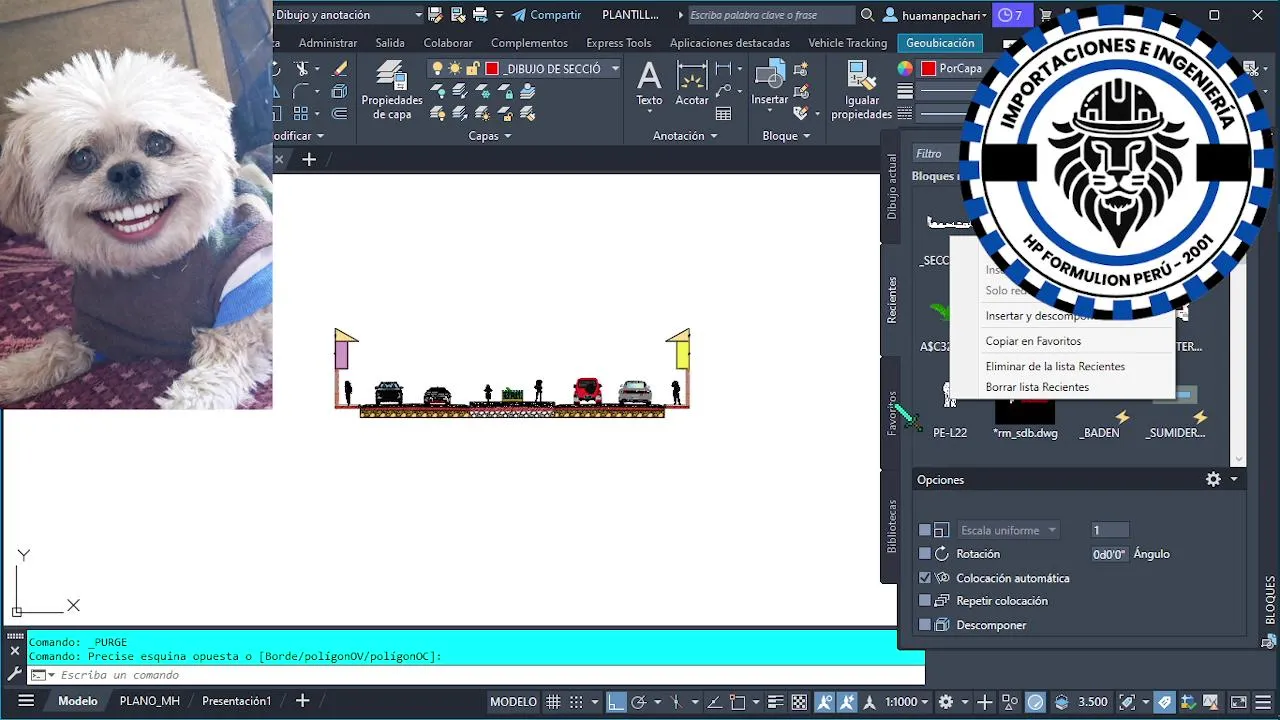Choose Copiar en Favoritos from the context menu
This screenshot has height=720, width=1280.
(x=1033, y=341)
